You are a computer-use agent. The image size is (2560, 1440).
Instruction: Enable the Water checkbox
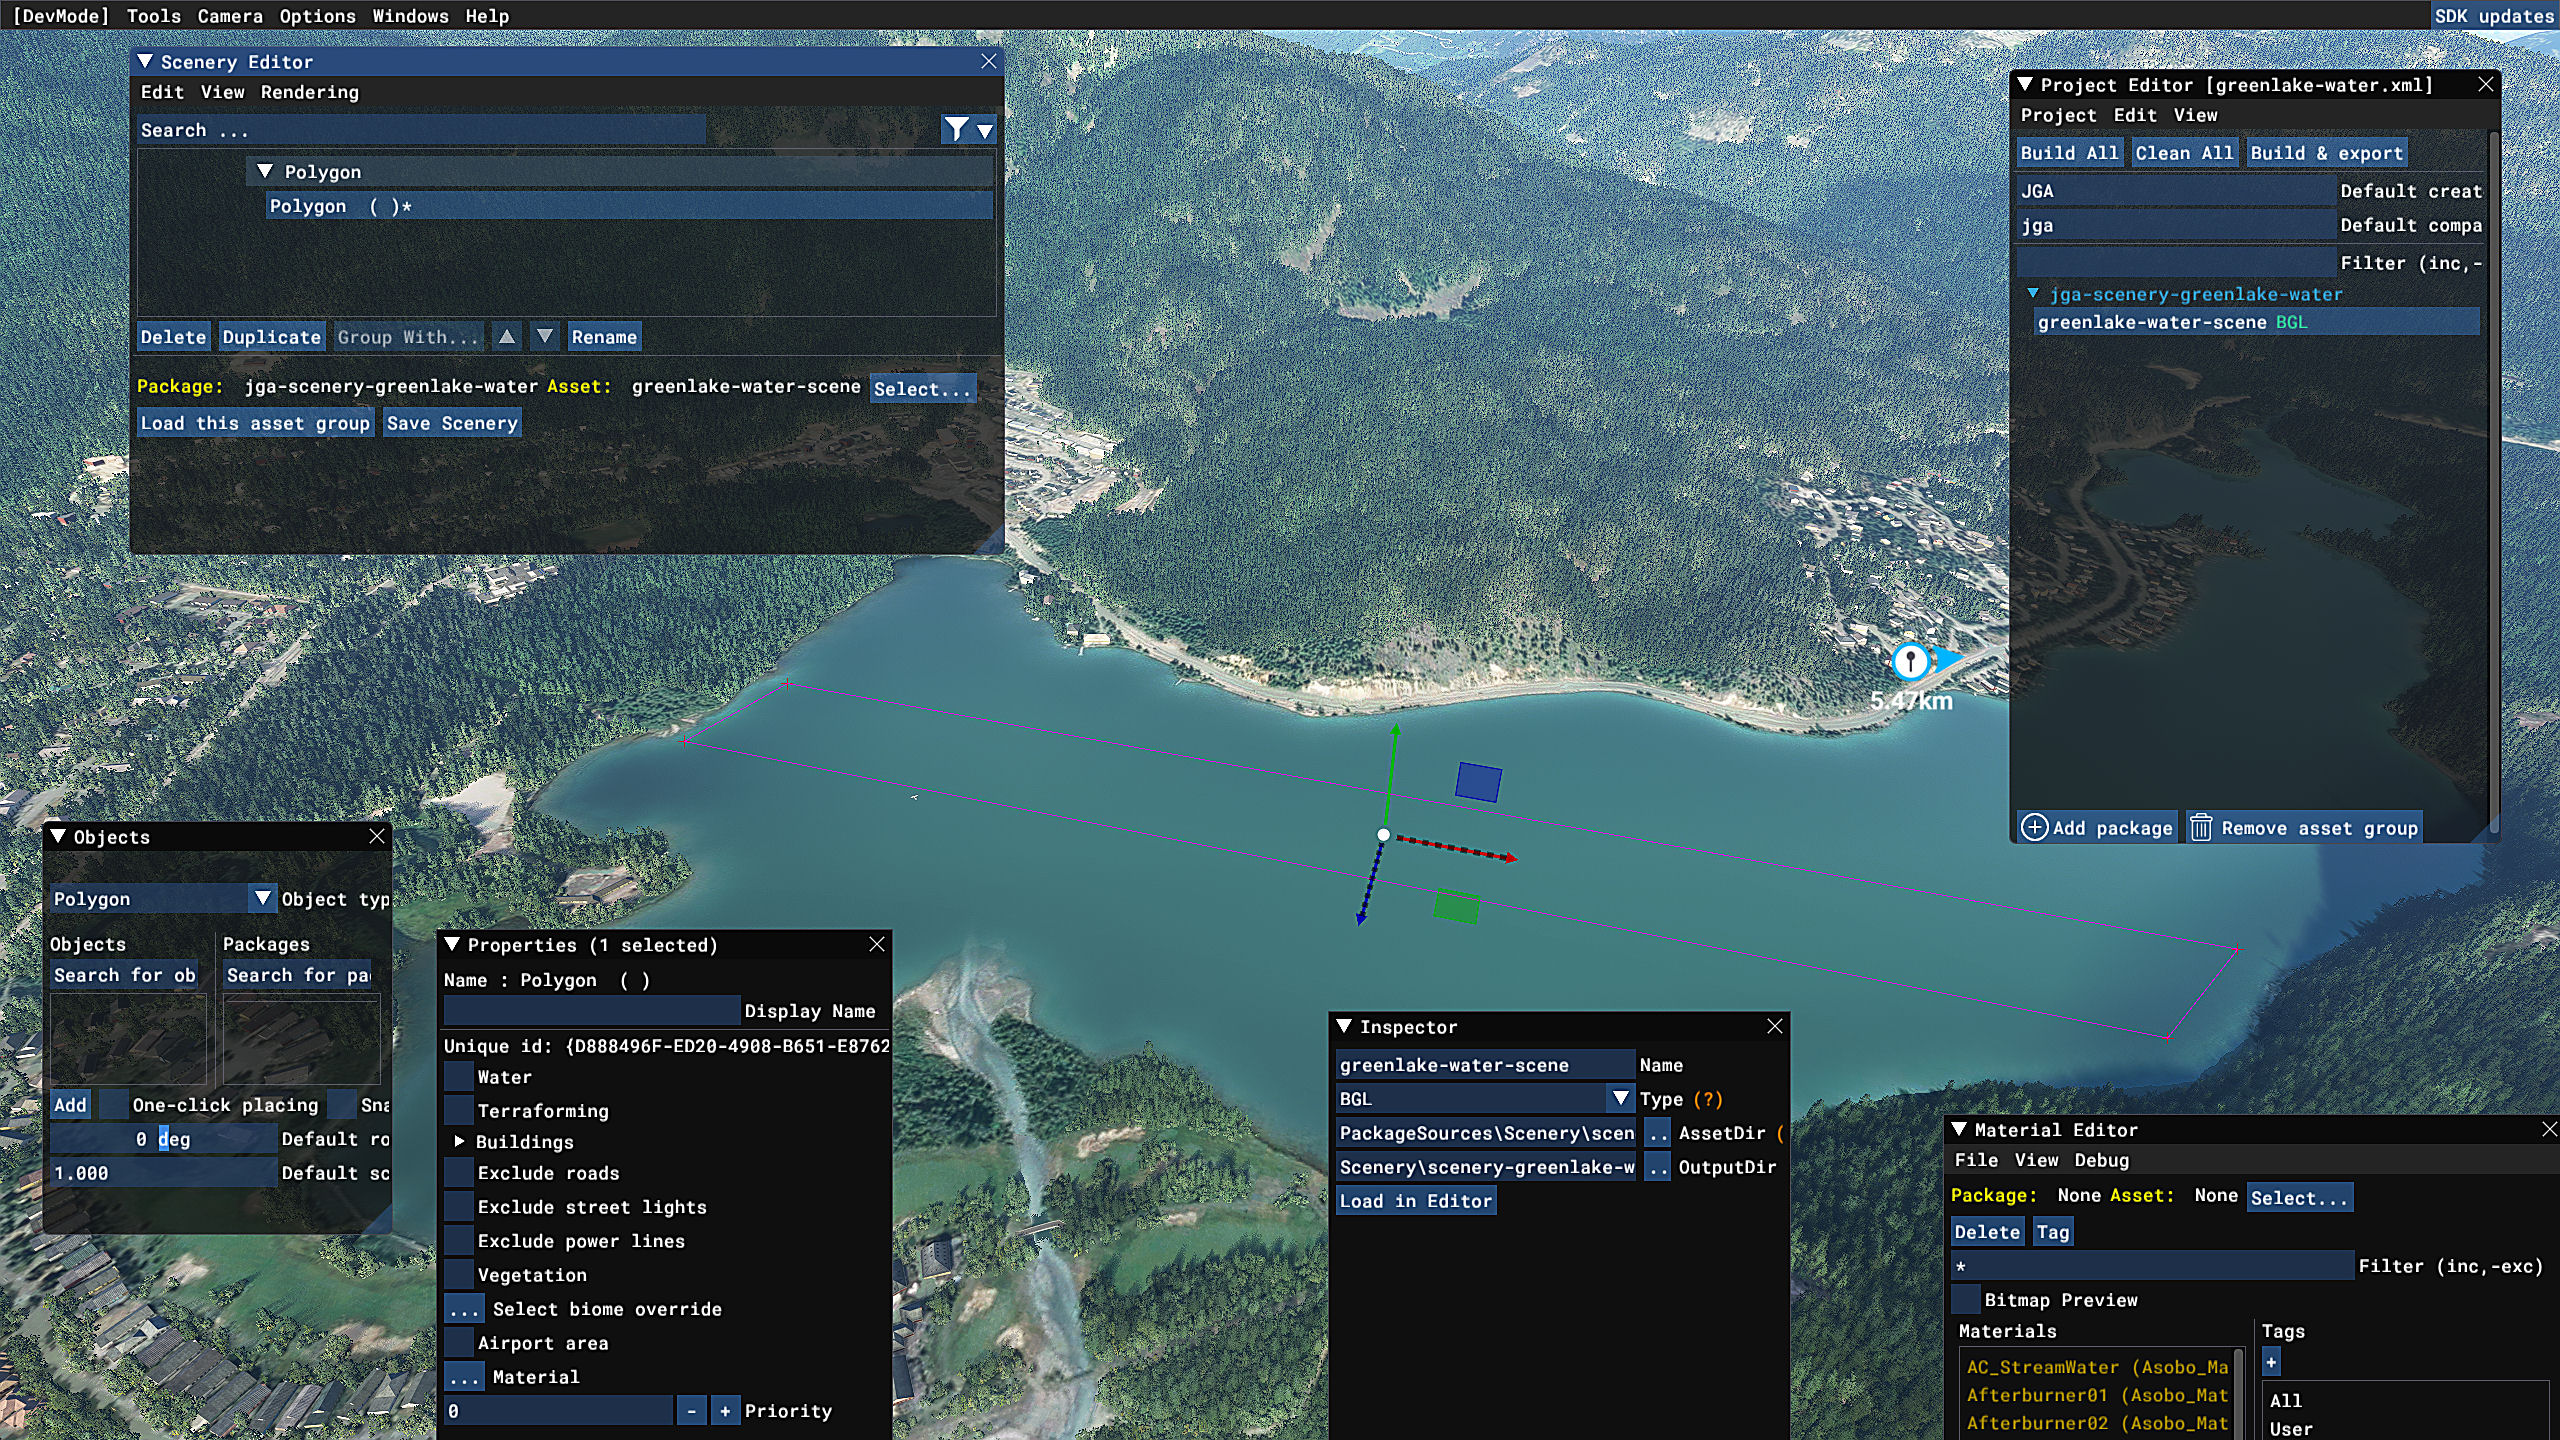click(459, 1077)
